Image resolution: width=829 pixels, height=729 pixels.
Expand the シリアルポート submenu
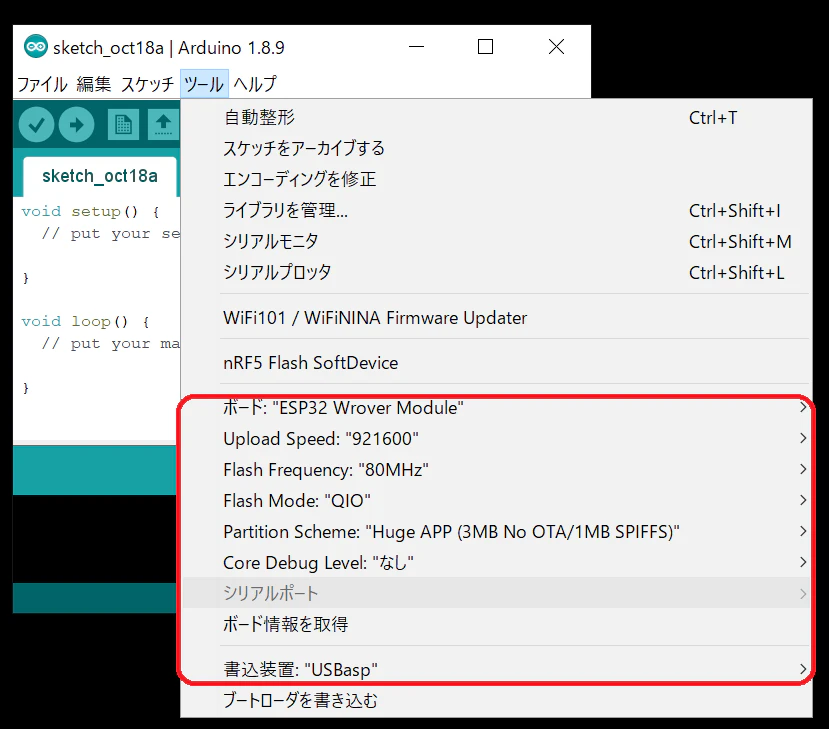(x=496, y=593)
